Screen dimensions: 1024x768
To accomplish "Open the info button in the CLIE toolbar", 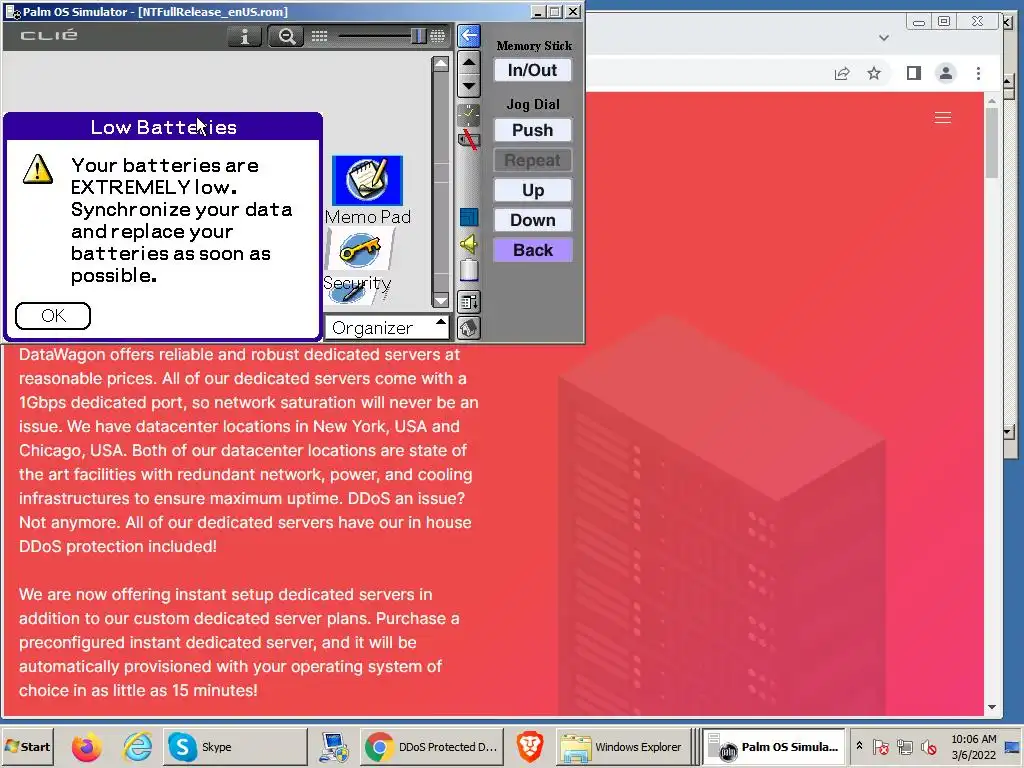I will (245, 36).
